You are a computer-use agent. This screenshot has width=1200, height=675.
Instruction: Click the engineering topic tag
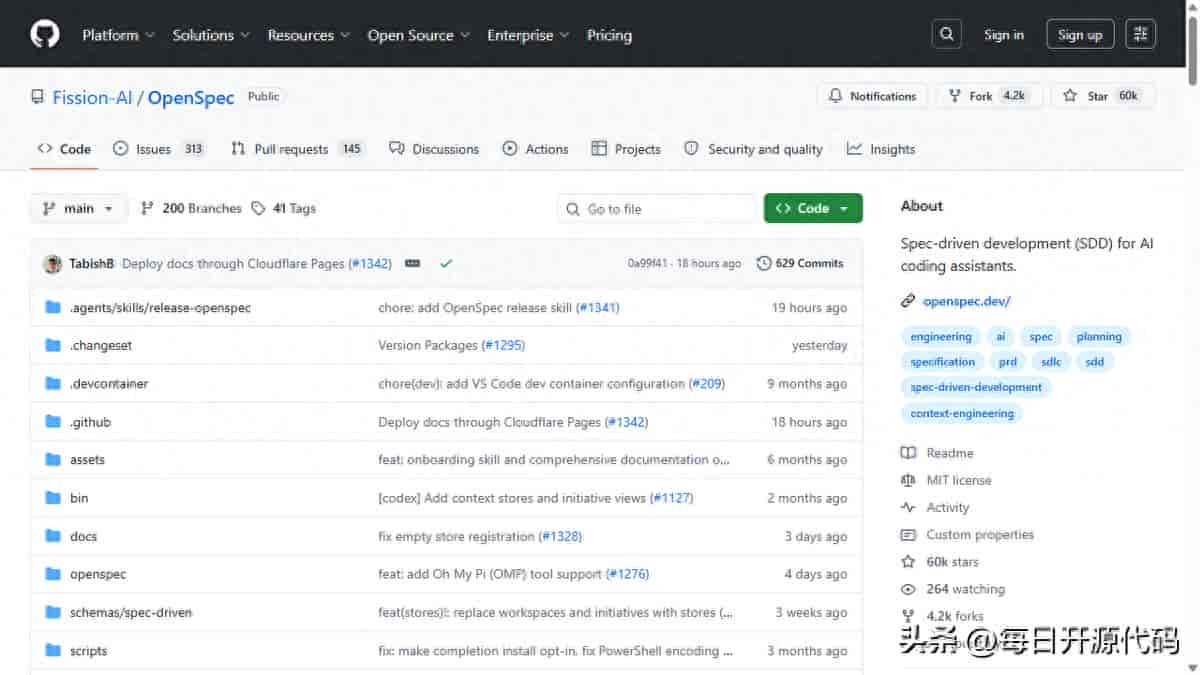pyautogui.click(x=941, y=336)
